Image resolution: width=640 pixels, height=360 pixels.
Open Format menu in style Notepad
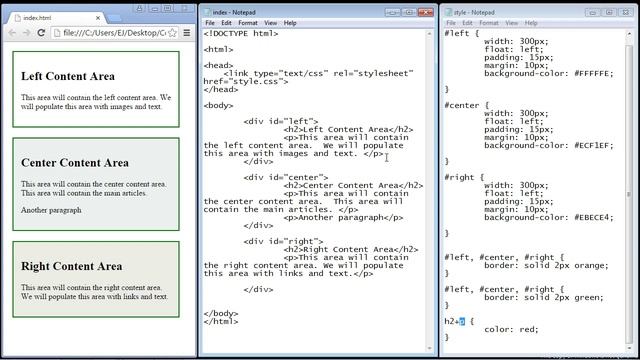[489, 23]
